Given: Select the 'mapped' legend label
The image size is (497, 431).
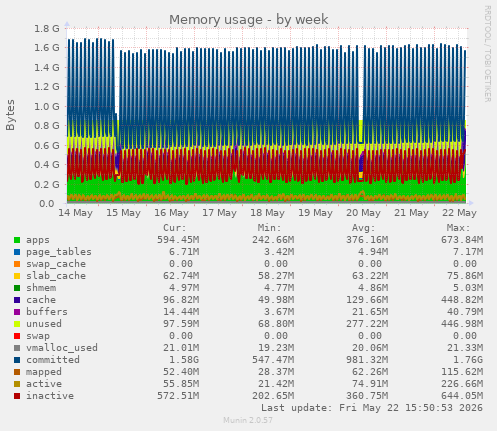Looking at the screenshot, I should tap(44, 372).
